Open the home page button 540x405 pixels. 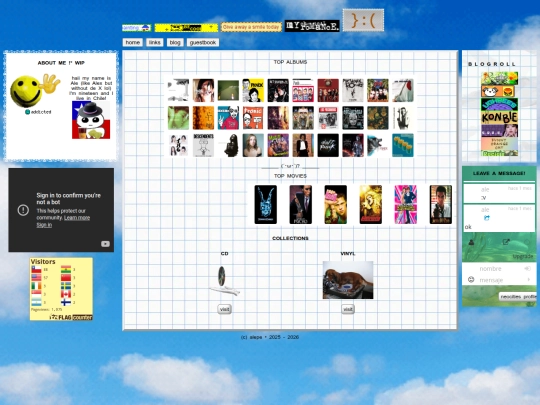(133, 42)
